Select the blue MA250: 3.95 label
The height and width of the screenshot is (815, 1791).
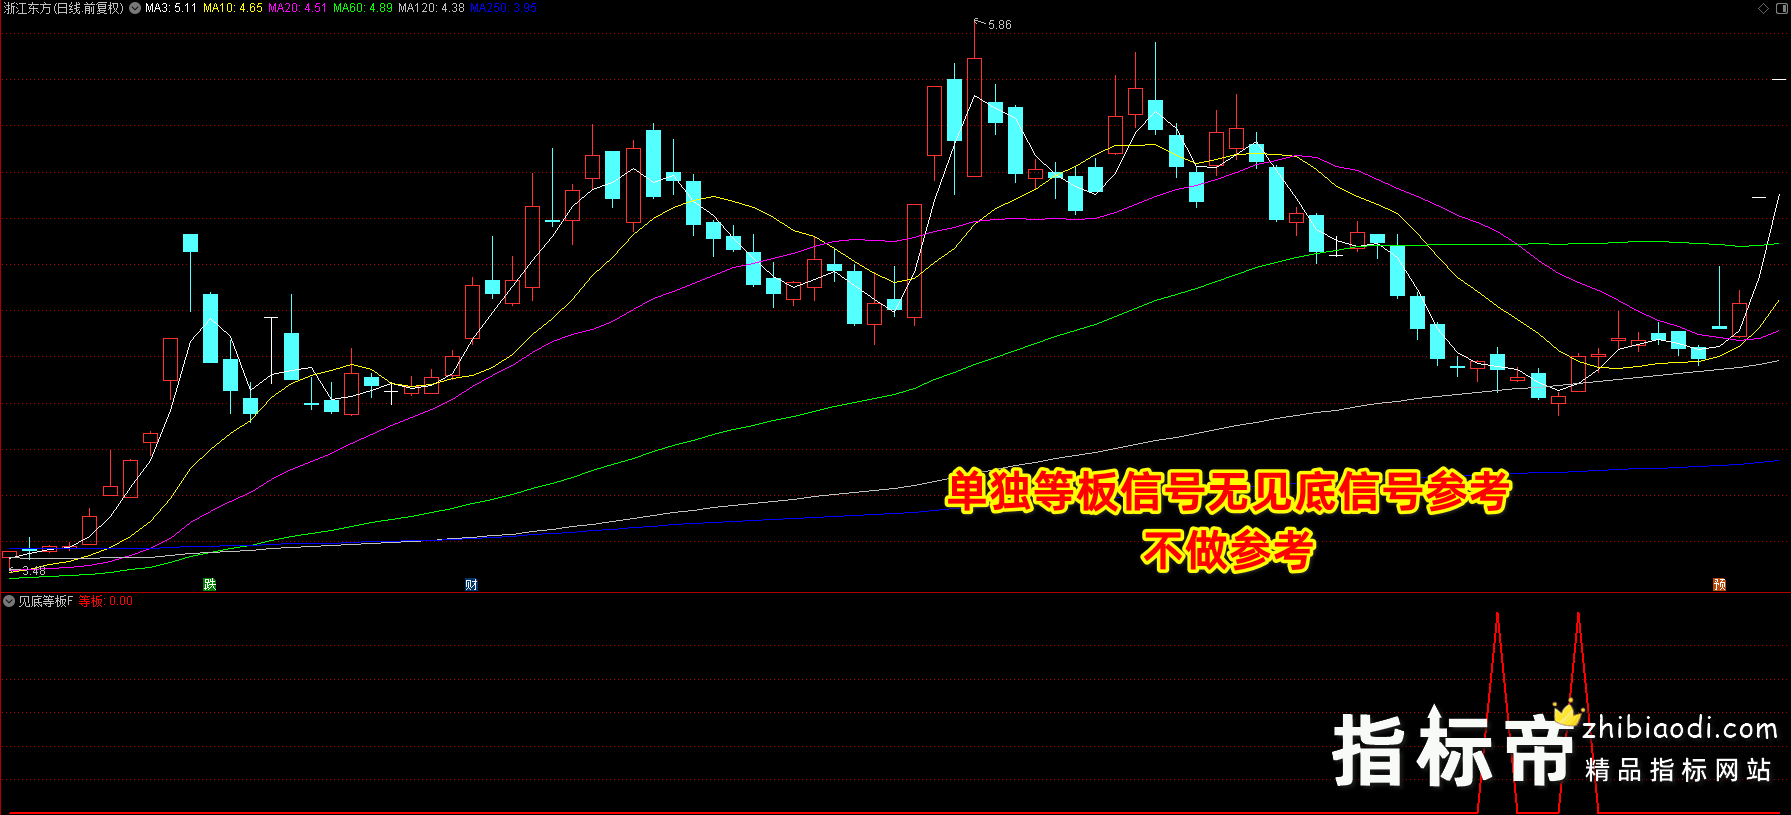(503, 8)
